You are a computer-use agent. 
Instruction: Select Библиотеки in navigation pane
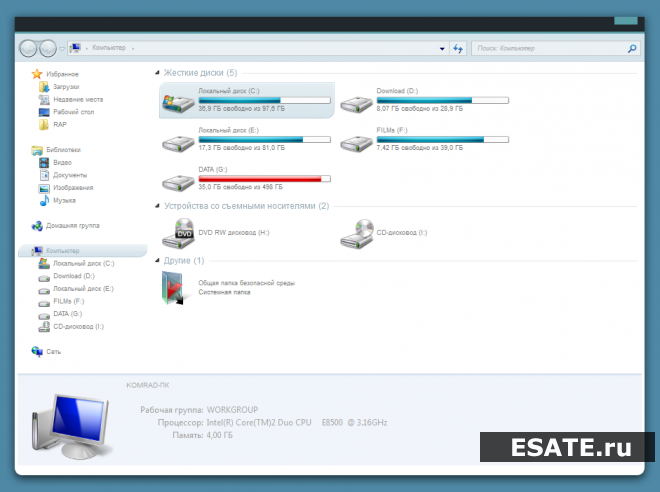tap(63, 150)
